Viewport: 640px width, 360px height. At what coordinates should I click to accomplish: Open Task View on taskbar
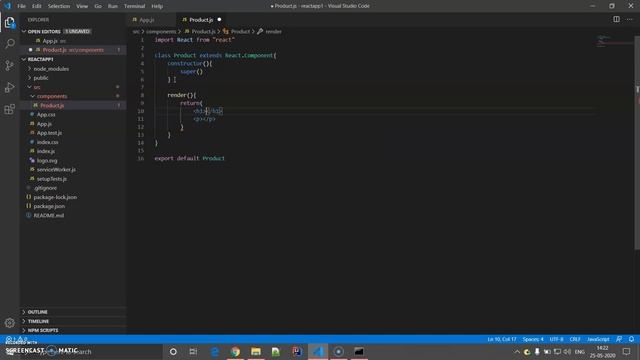pyautogui.click(x=193, y=351)
